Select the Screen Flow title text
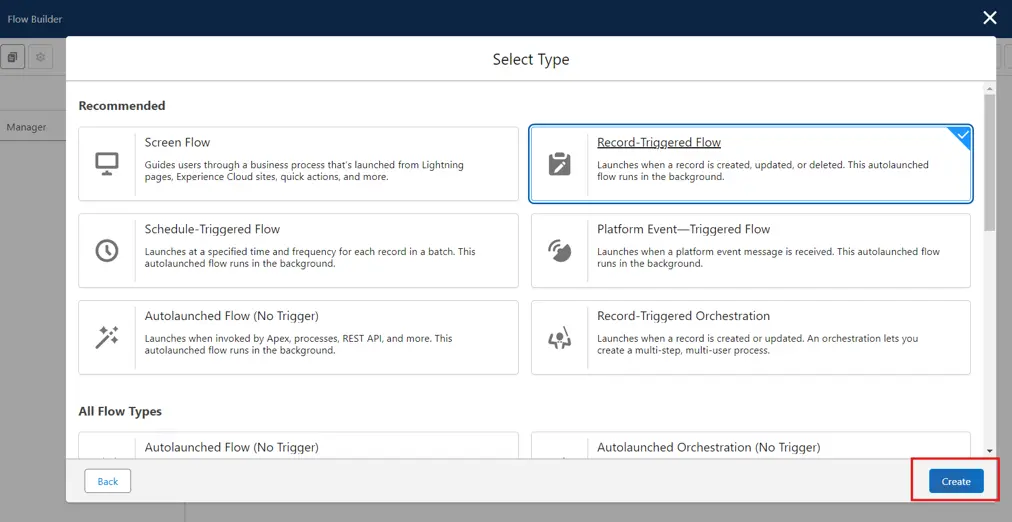The height and width of the screenshot is (522, 1012). coord(177,143)
